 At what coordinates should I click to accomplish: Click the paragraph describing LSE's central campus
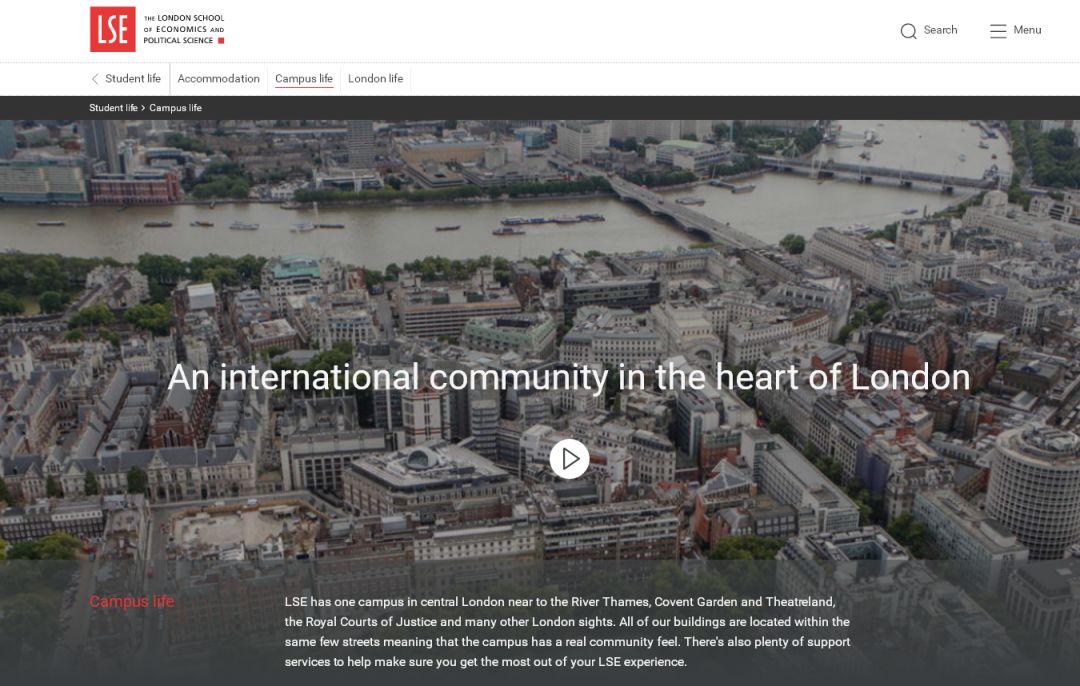click(567, 632)
